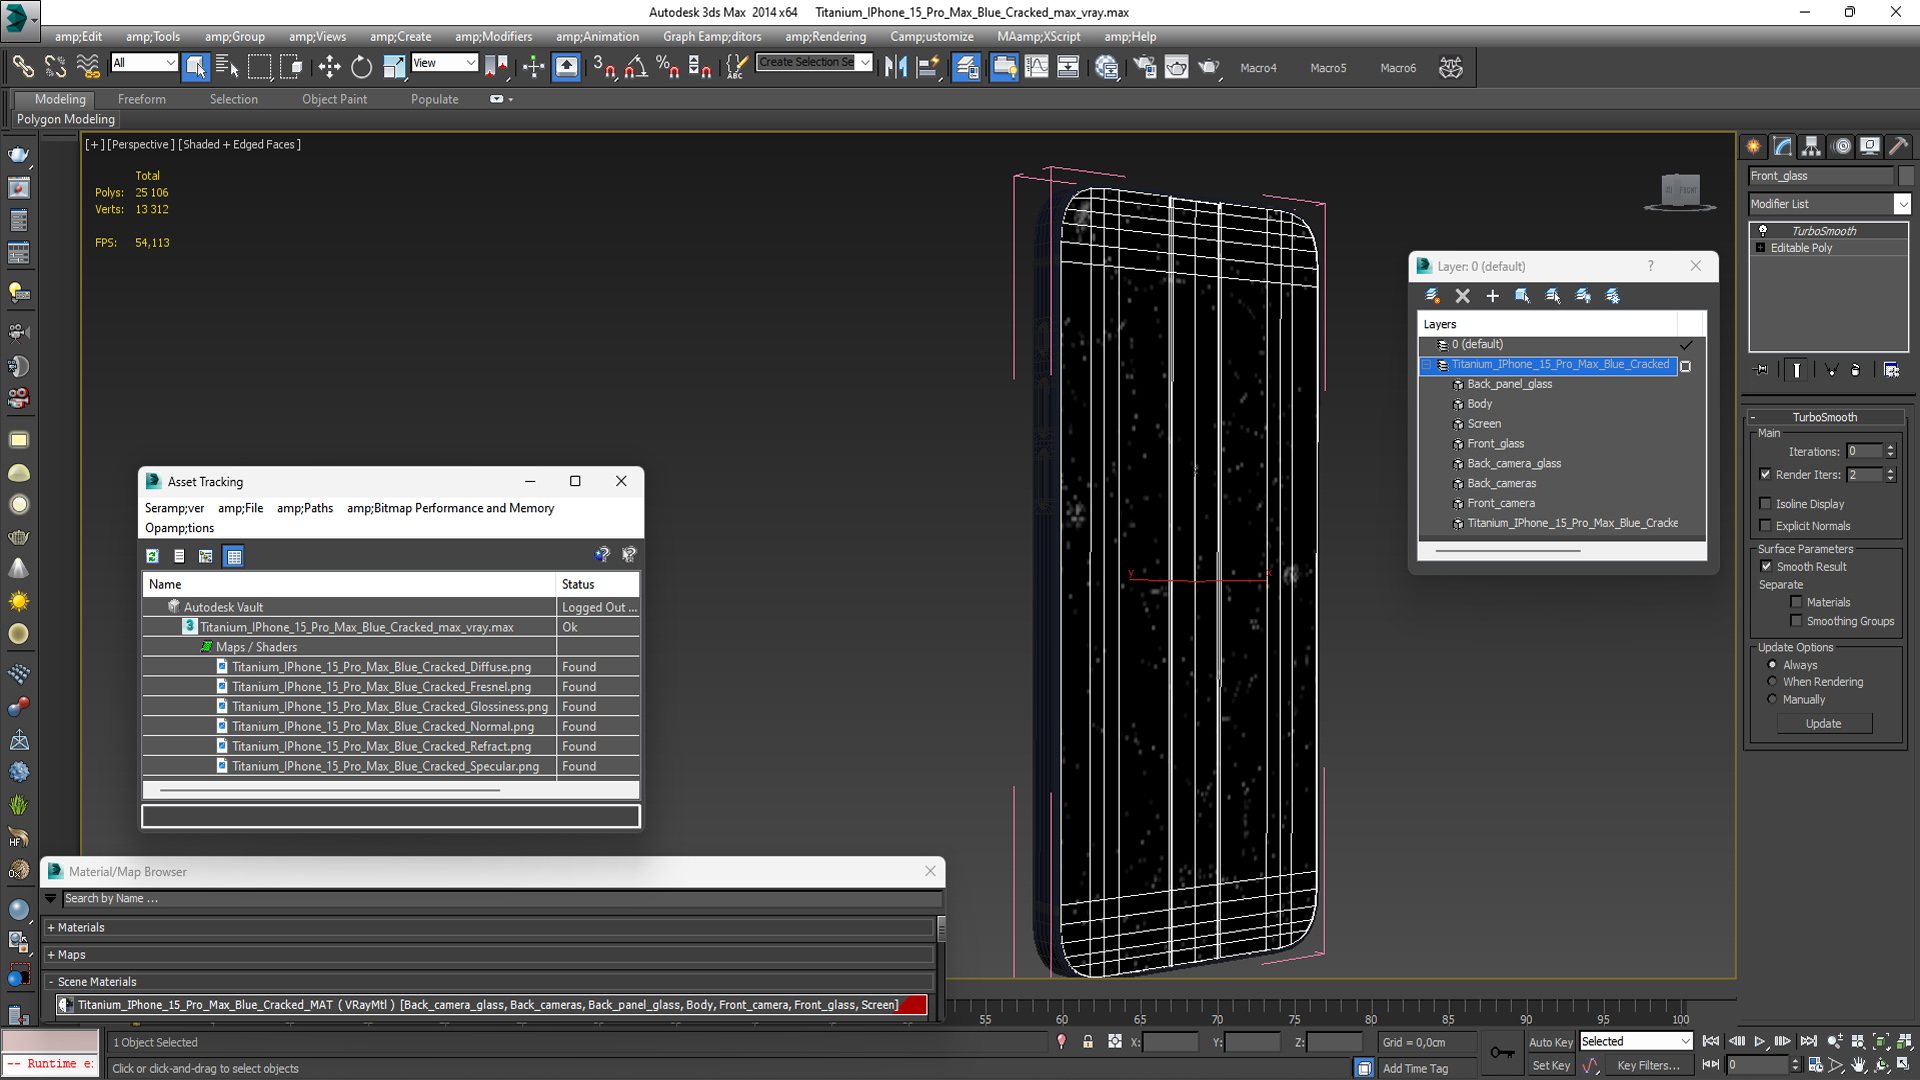The width and height of the screenshot is (1920, 1080).
Task: Toggle the Render Iters checkbox
Action: [x=1765, y=474]
